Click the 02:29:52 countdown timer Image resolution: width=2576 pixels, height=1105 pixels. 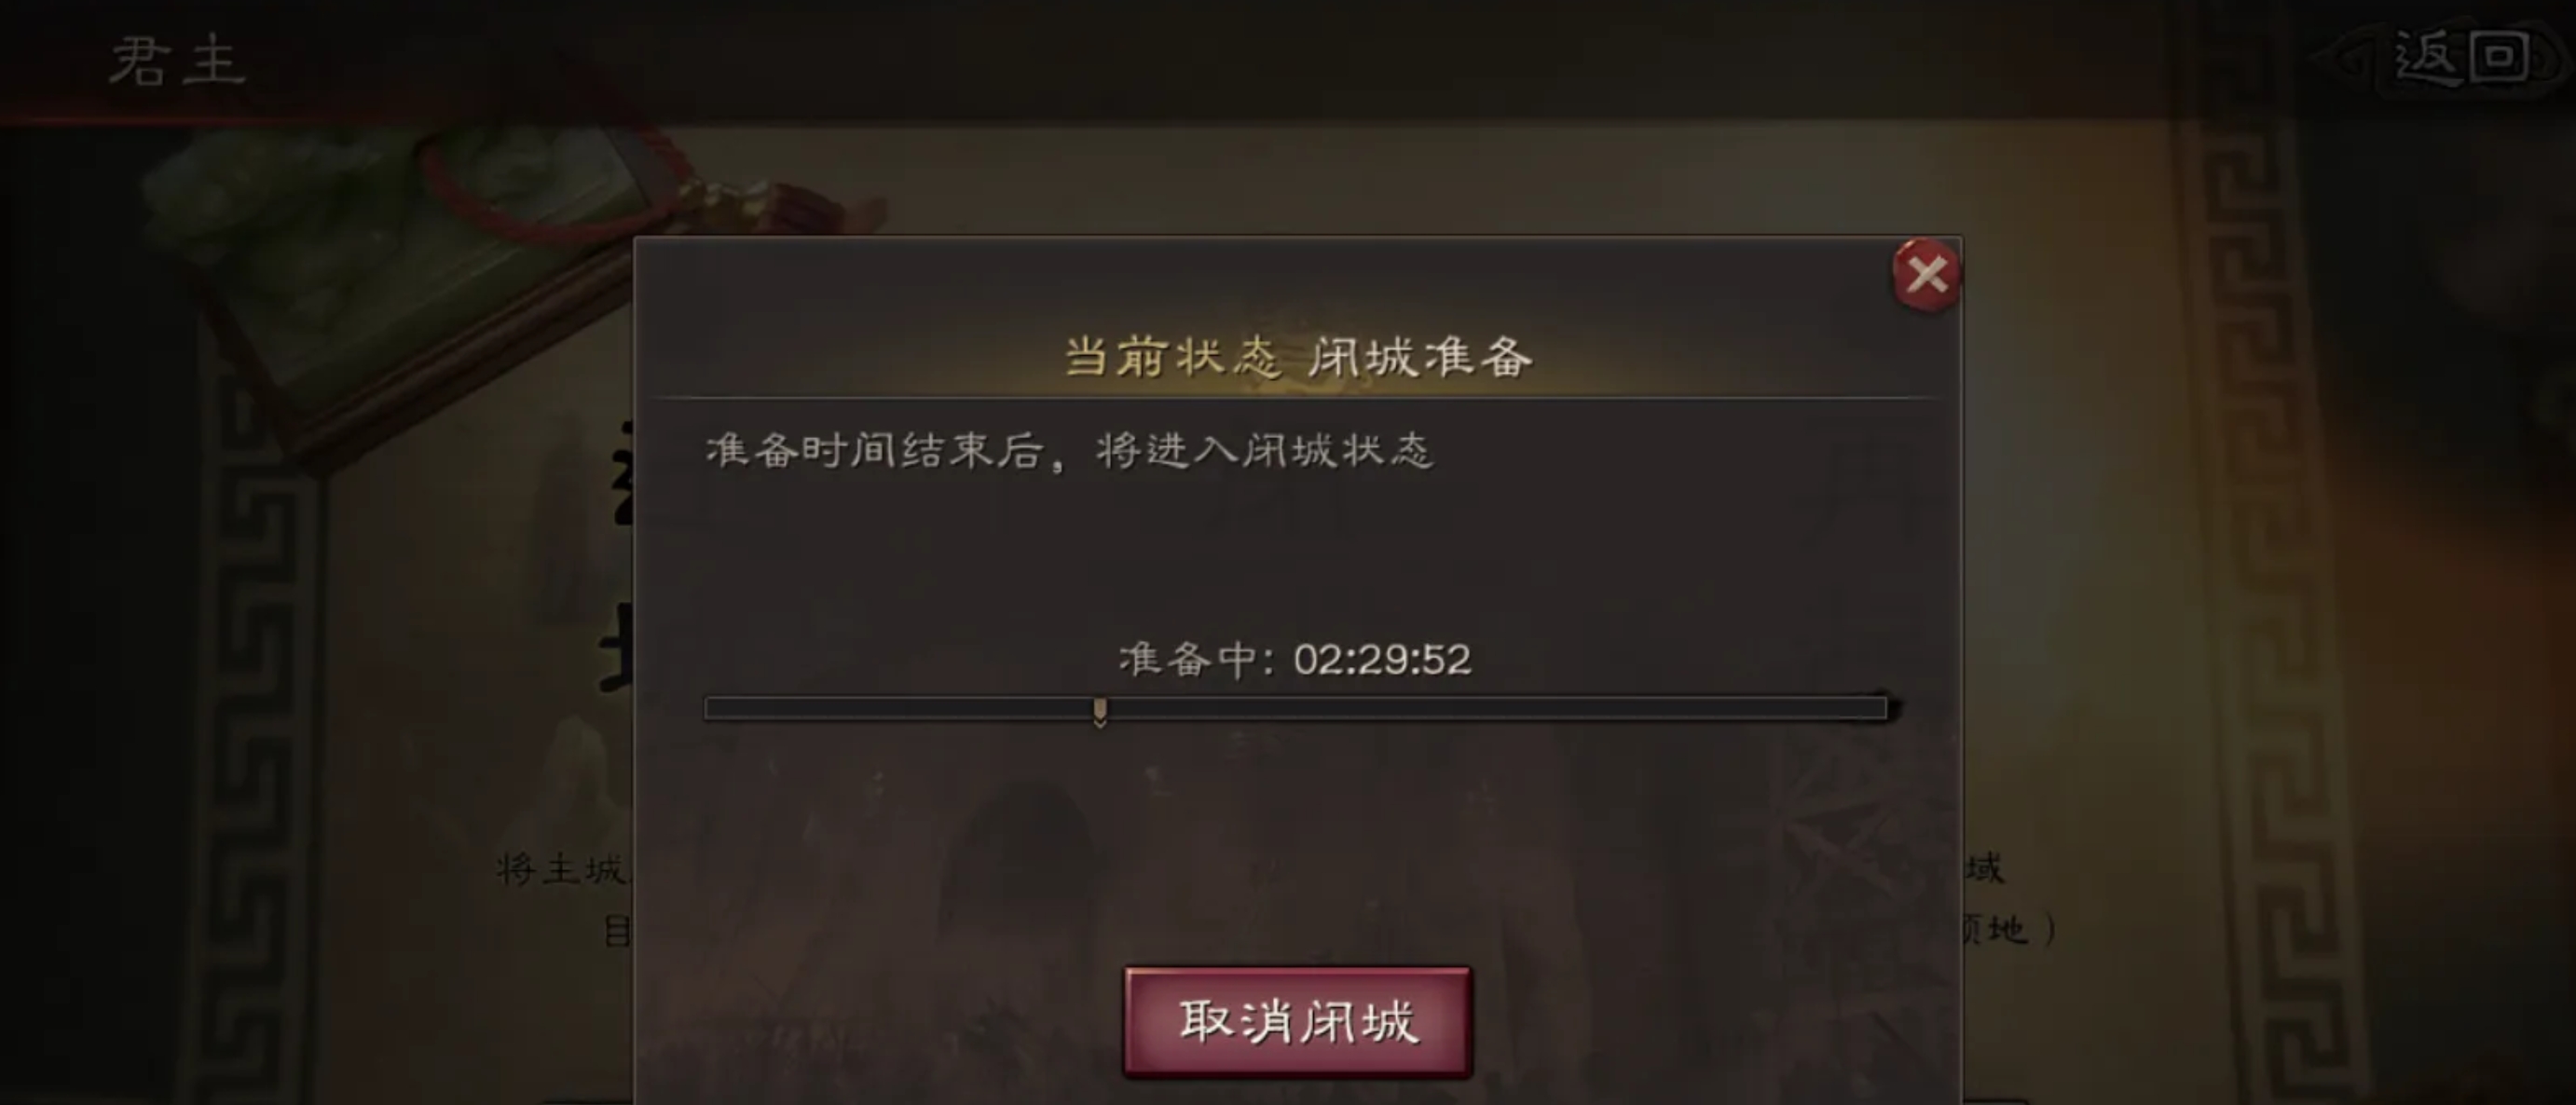click(x=1382, y=659)
